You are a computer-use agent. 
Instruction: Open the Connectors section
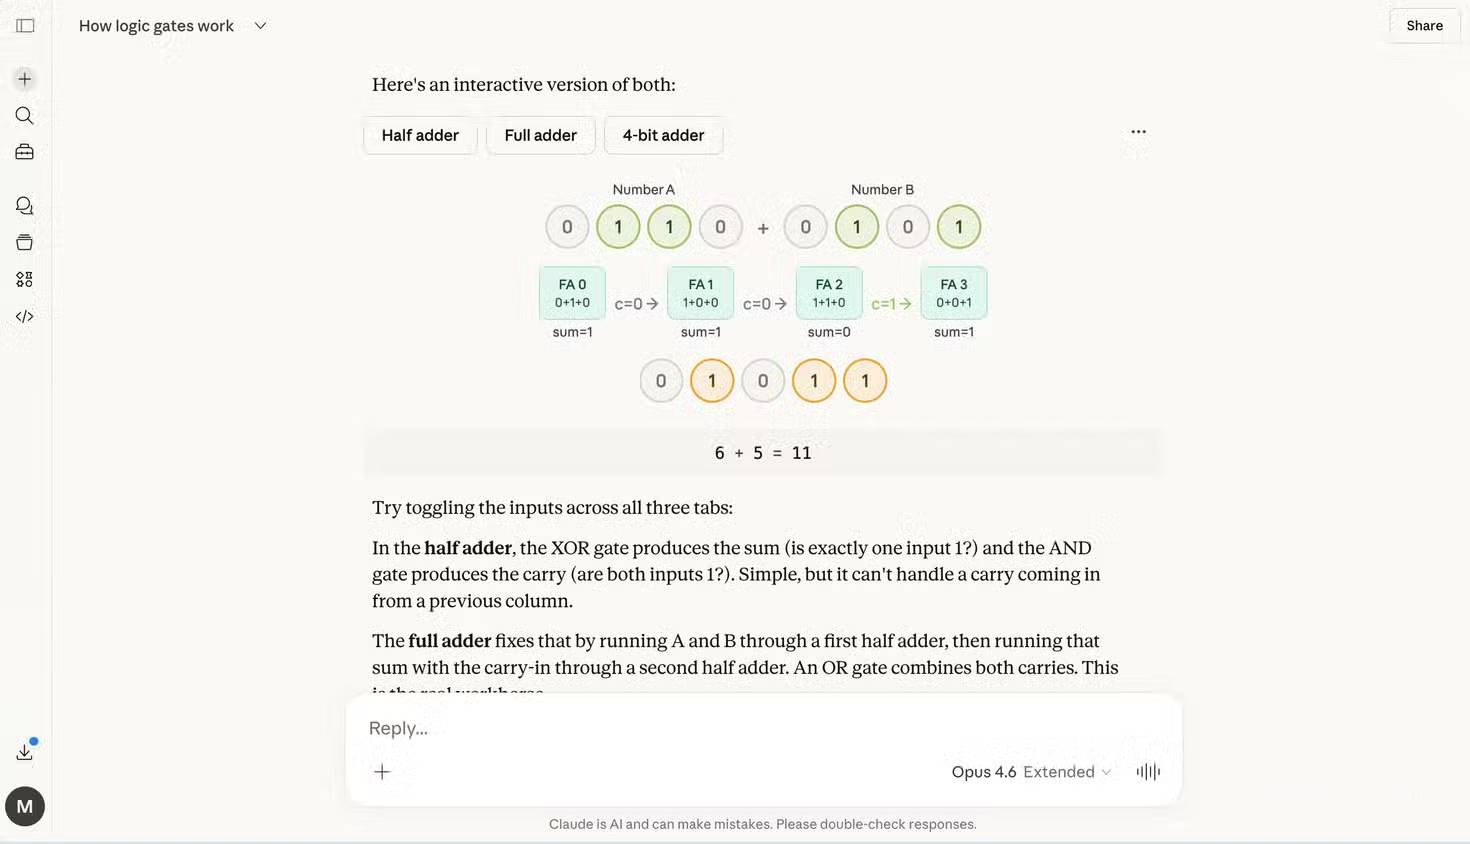click(24, 278)
